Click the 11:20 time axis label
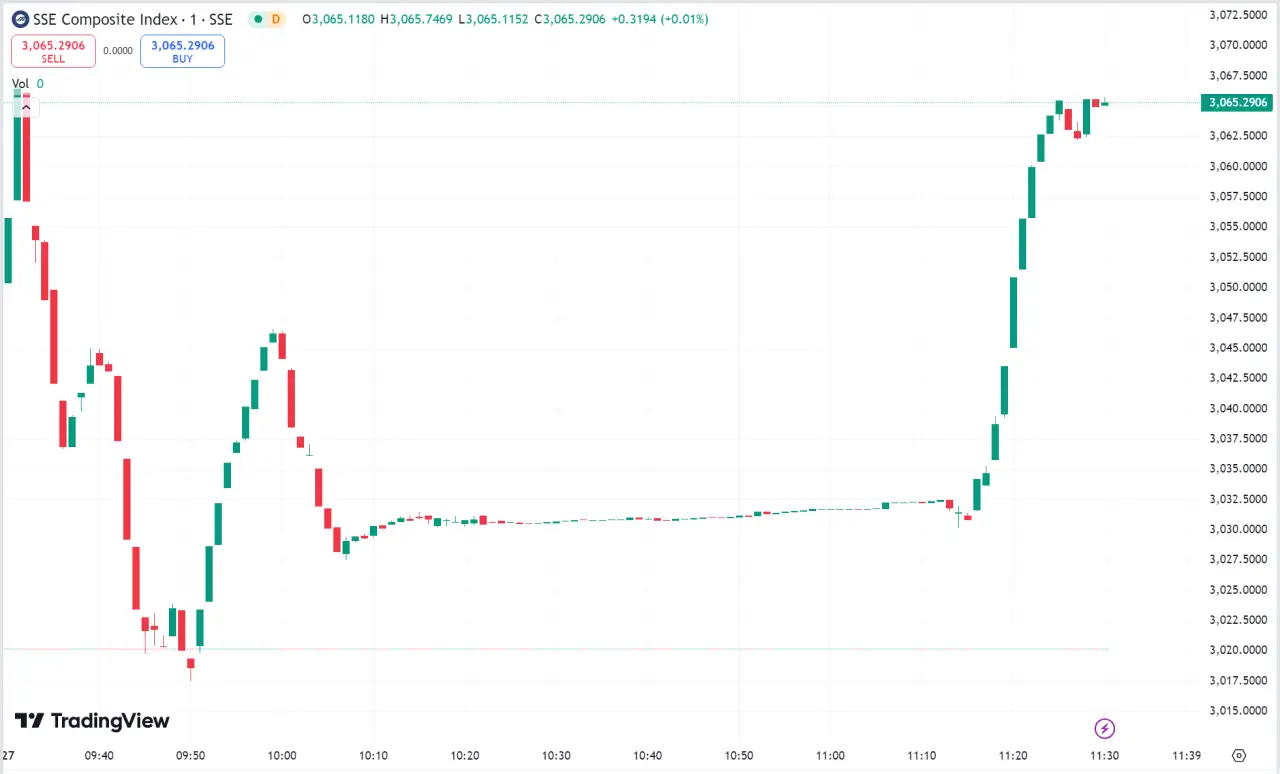This screenshot has width=1280, height=774. point(1013,755)
